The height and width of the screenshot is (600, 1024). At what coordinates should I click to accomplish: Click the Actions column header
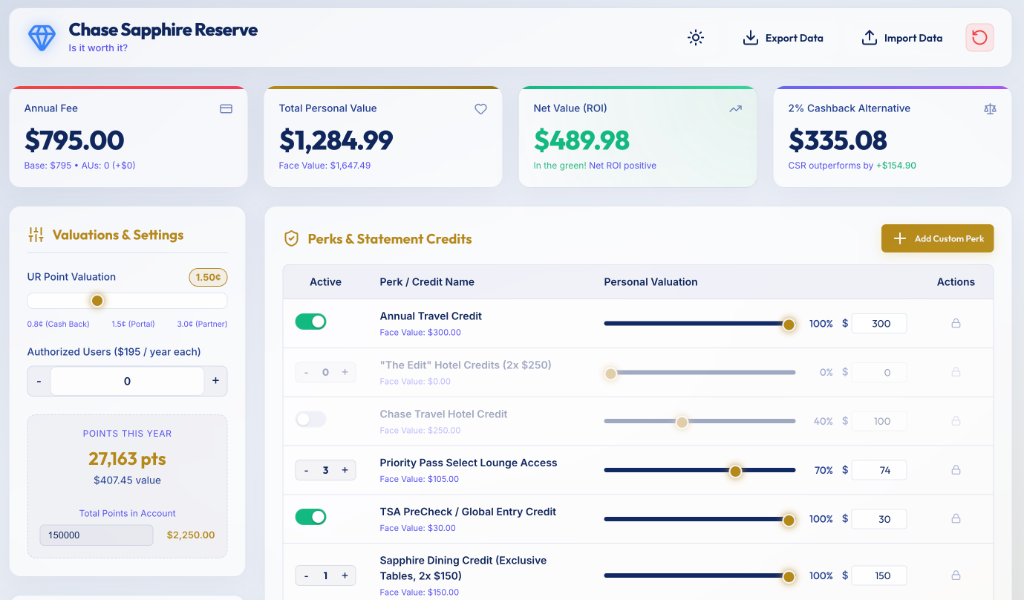click(x=955, y=282)
